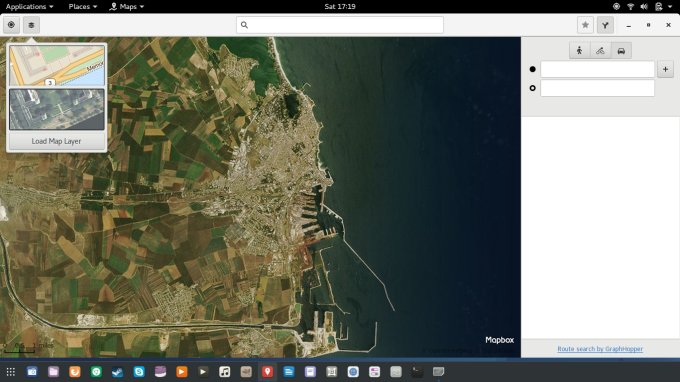Open Files manager in taskbar
Image resolution: width=680 pixels, height=382 pixels.
pyautogui.click(x=53, y=372)
